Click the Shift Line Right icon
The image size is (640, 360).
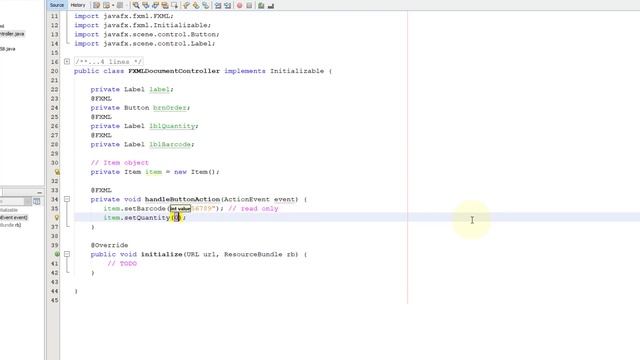click(228, 5)
